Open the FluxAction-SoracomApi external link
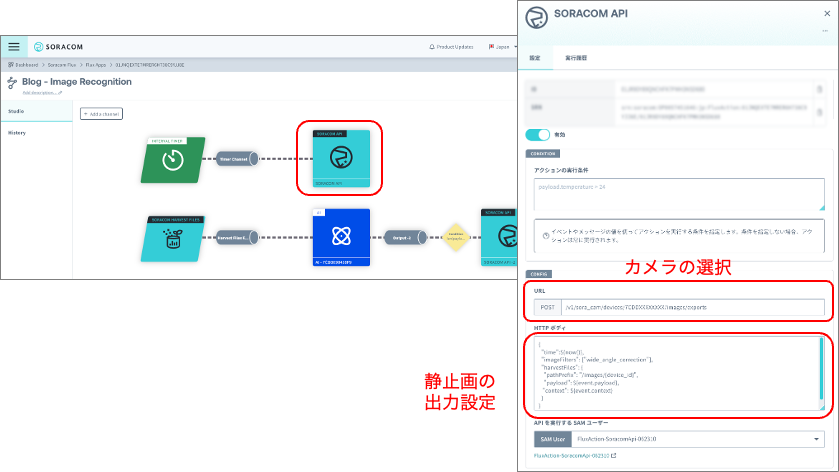Image resolution: width=839 pixels, height=472 pixels. pyautogui.click(x=575, y=456)
